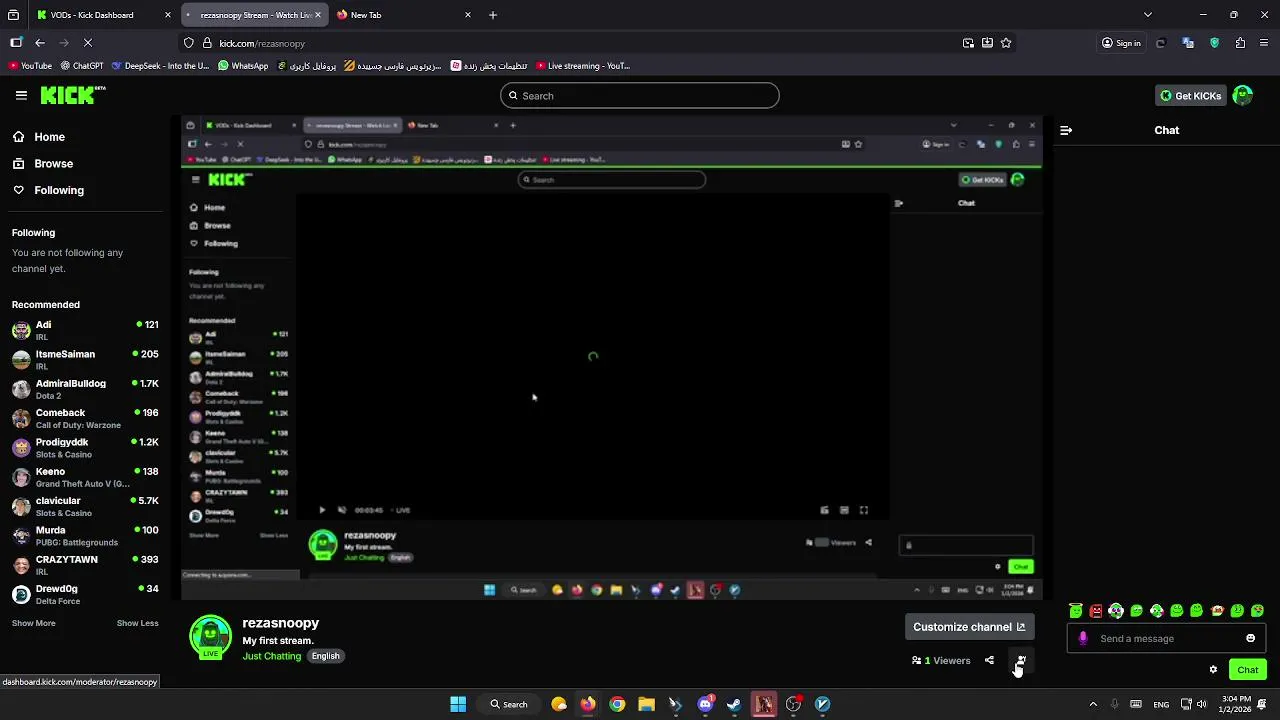1280x720 pixels.
Task: Open recommended channel AdmiralBulldog
Action: 84,389
